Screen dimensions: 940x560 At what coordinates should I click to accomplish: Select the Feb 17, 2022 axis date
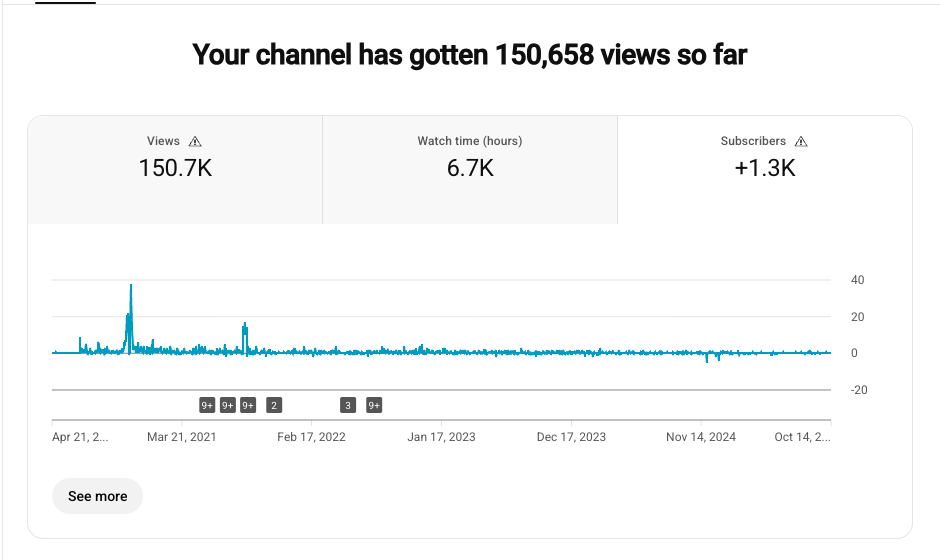311,437
